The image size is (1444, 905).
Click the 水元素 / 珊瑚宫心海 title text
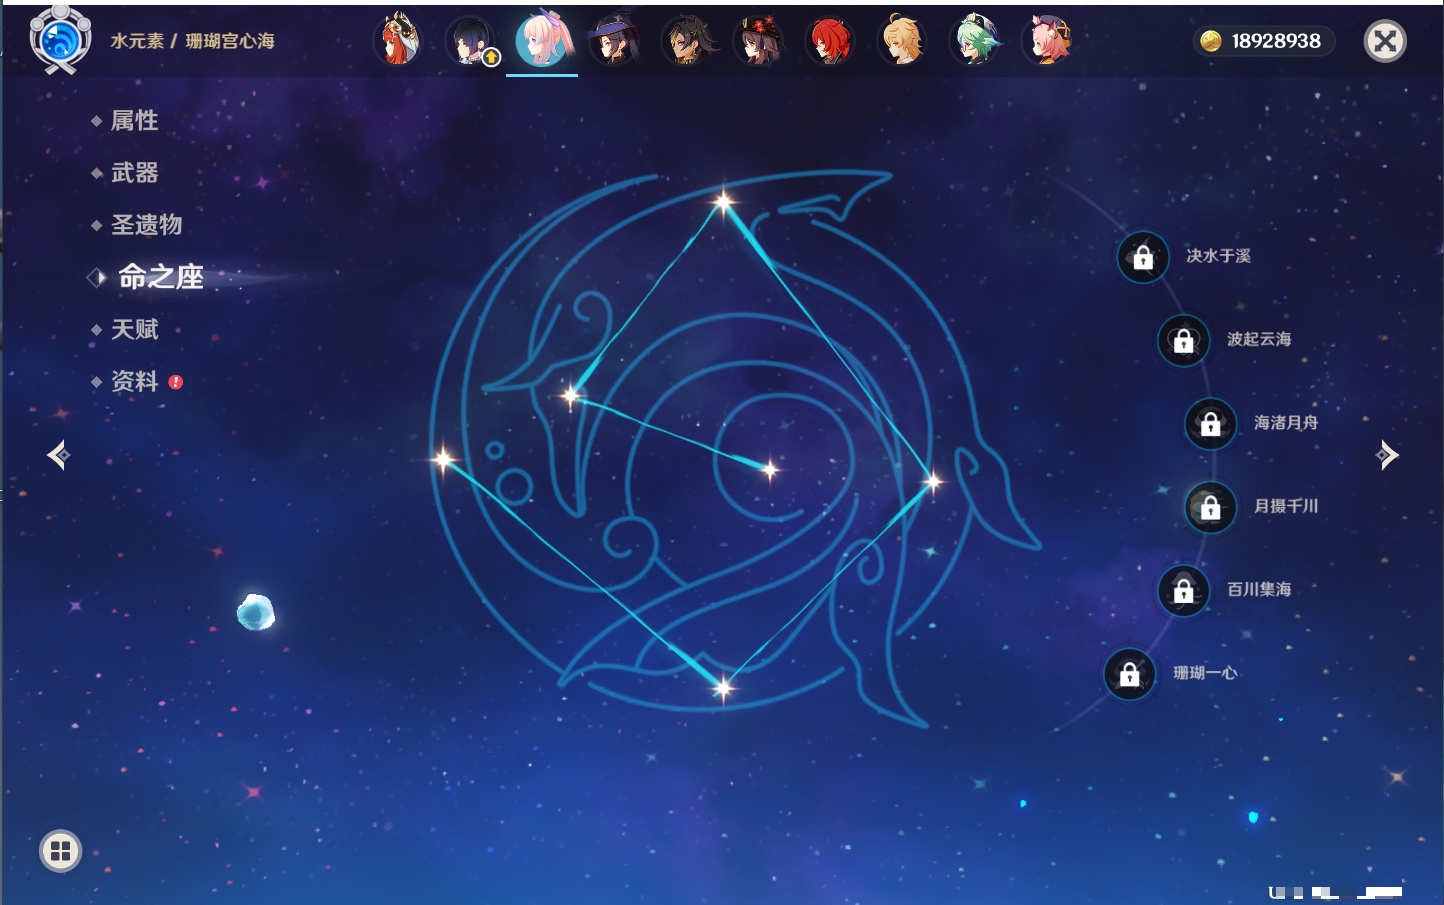(192, 41)
